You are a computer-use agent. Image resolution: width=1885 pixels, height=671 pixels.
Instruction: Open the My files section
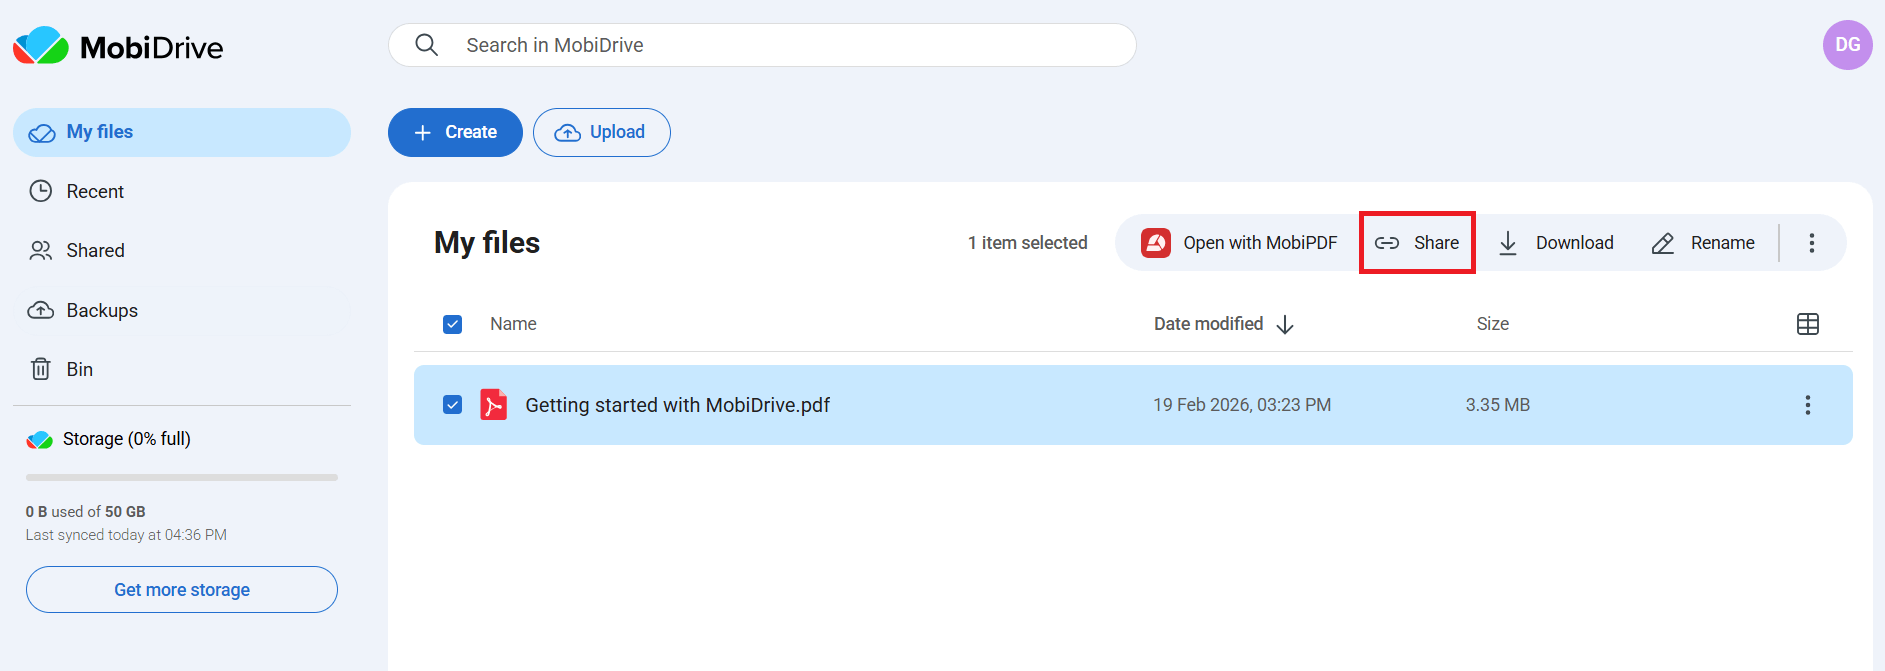[182, 132]
